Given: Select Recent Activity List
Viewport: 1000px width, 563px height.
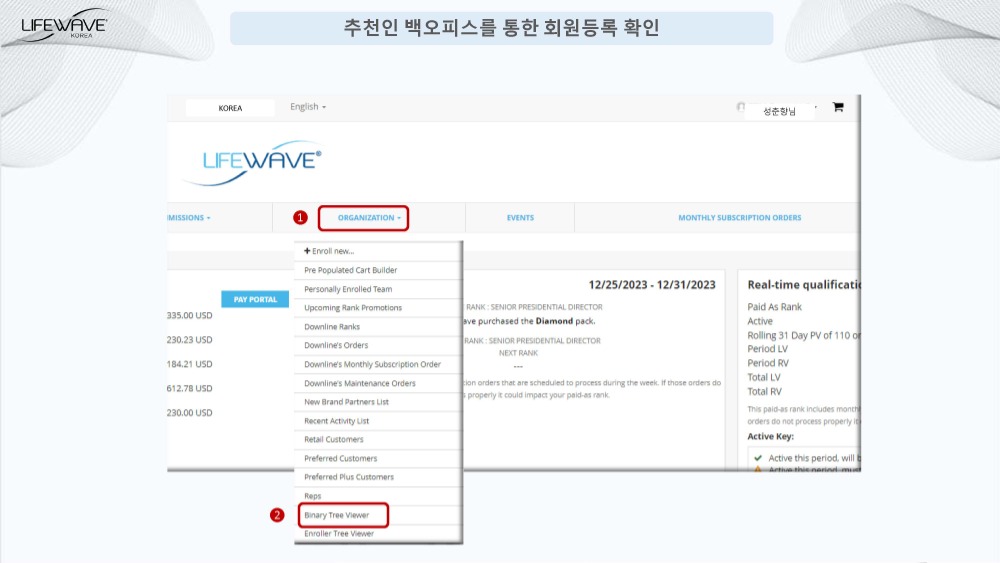Looking at the screenshot, I should [x=337, y=421].
